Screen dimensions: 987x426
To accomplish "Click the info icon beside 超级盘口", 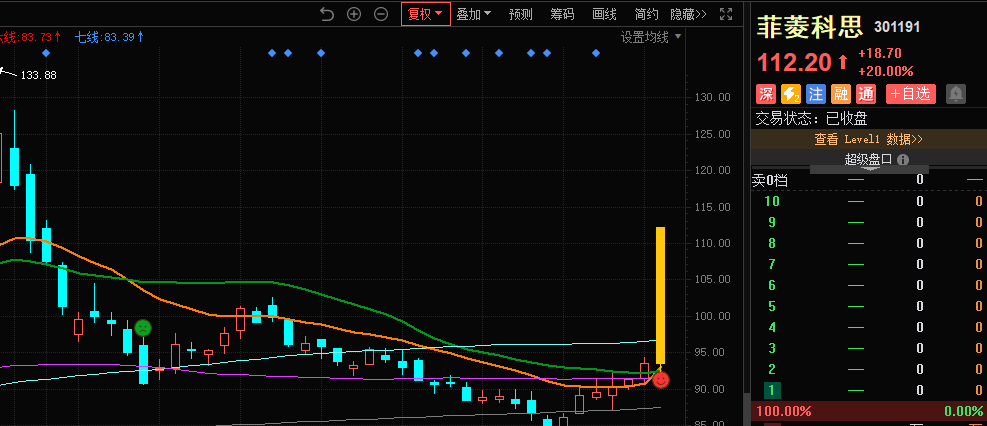I will coord(902,159).
